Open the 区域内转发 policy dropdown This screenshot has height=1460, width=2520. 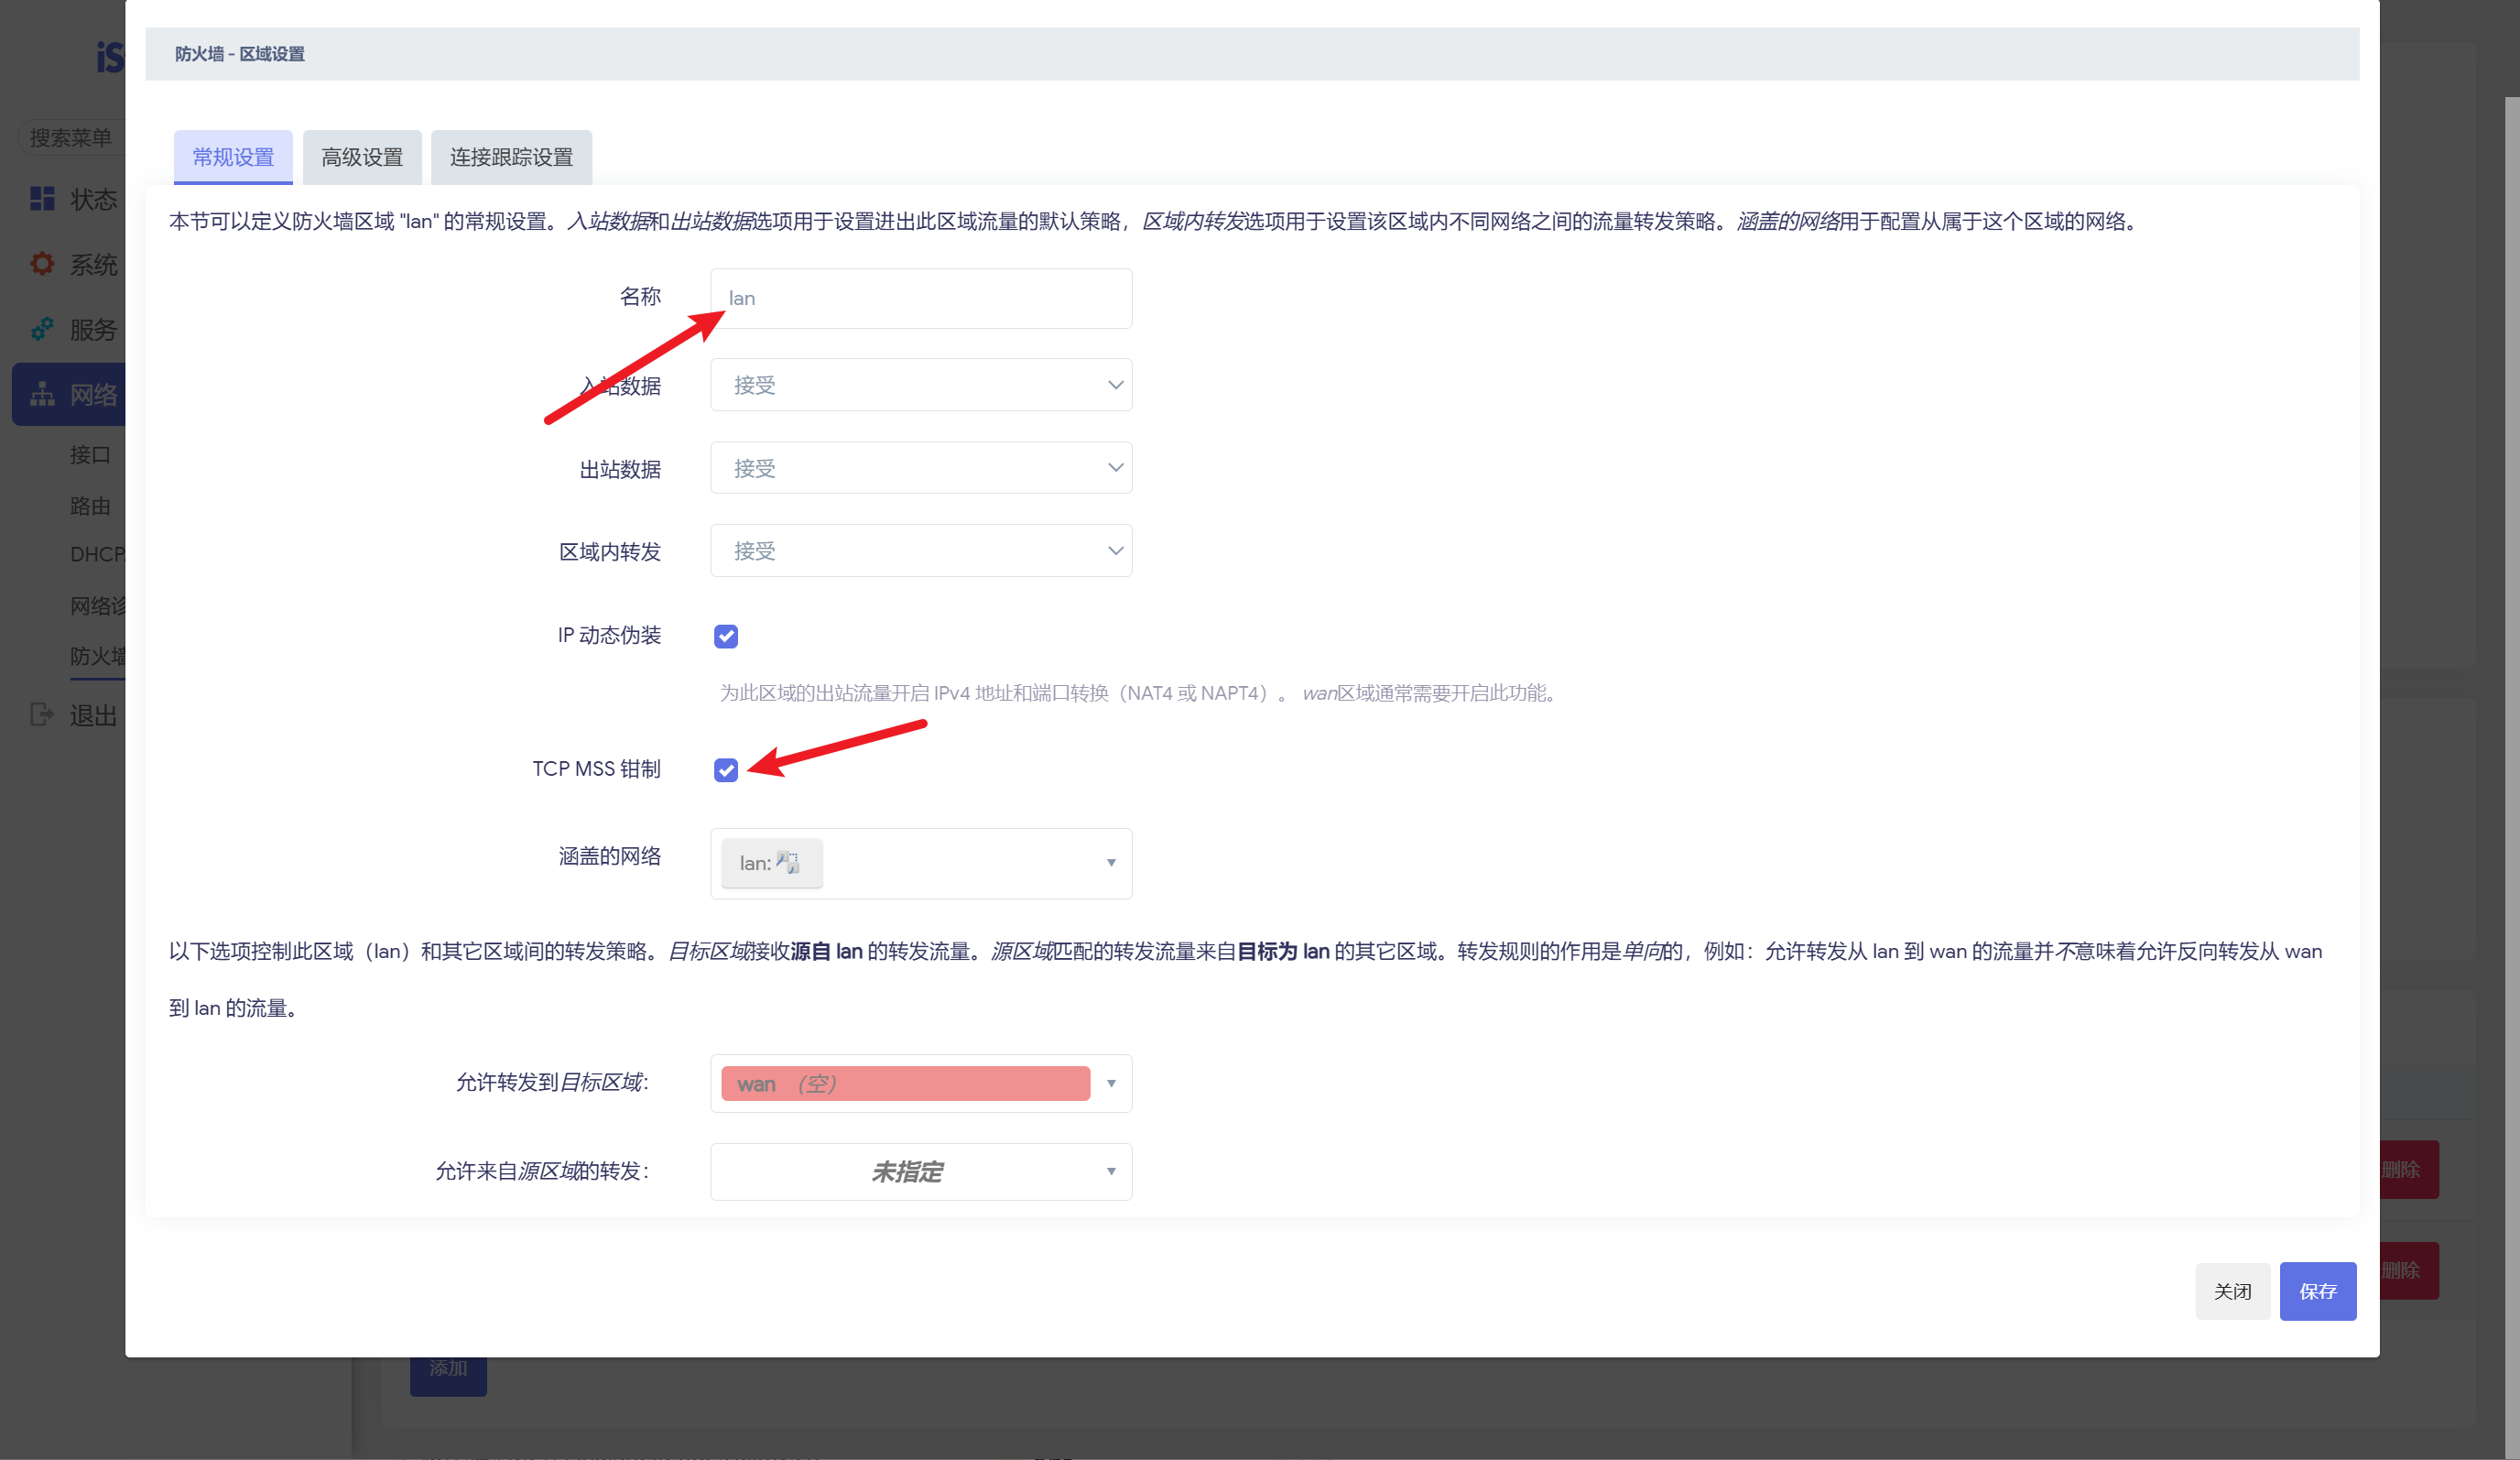[x=920, y=551]
